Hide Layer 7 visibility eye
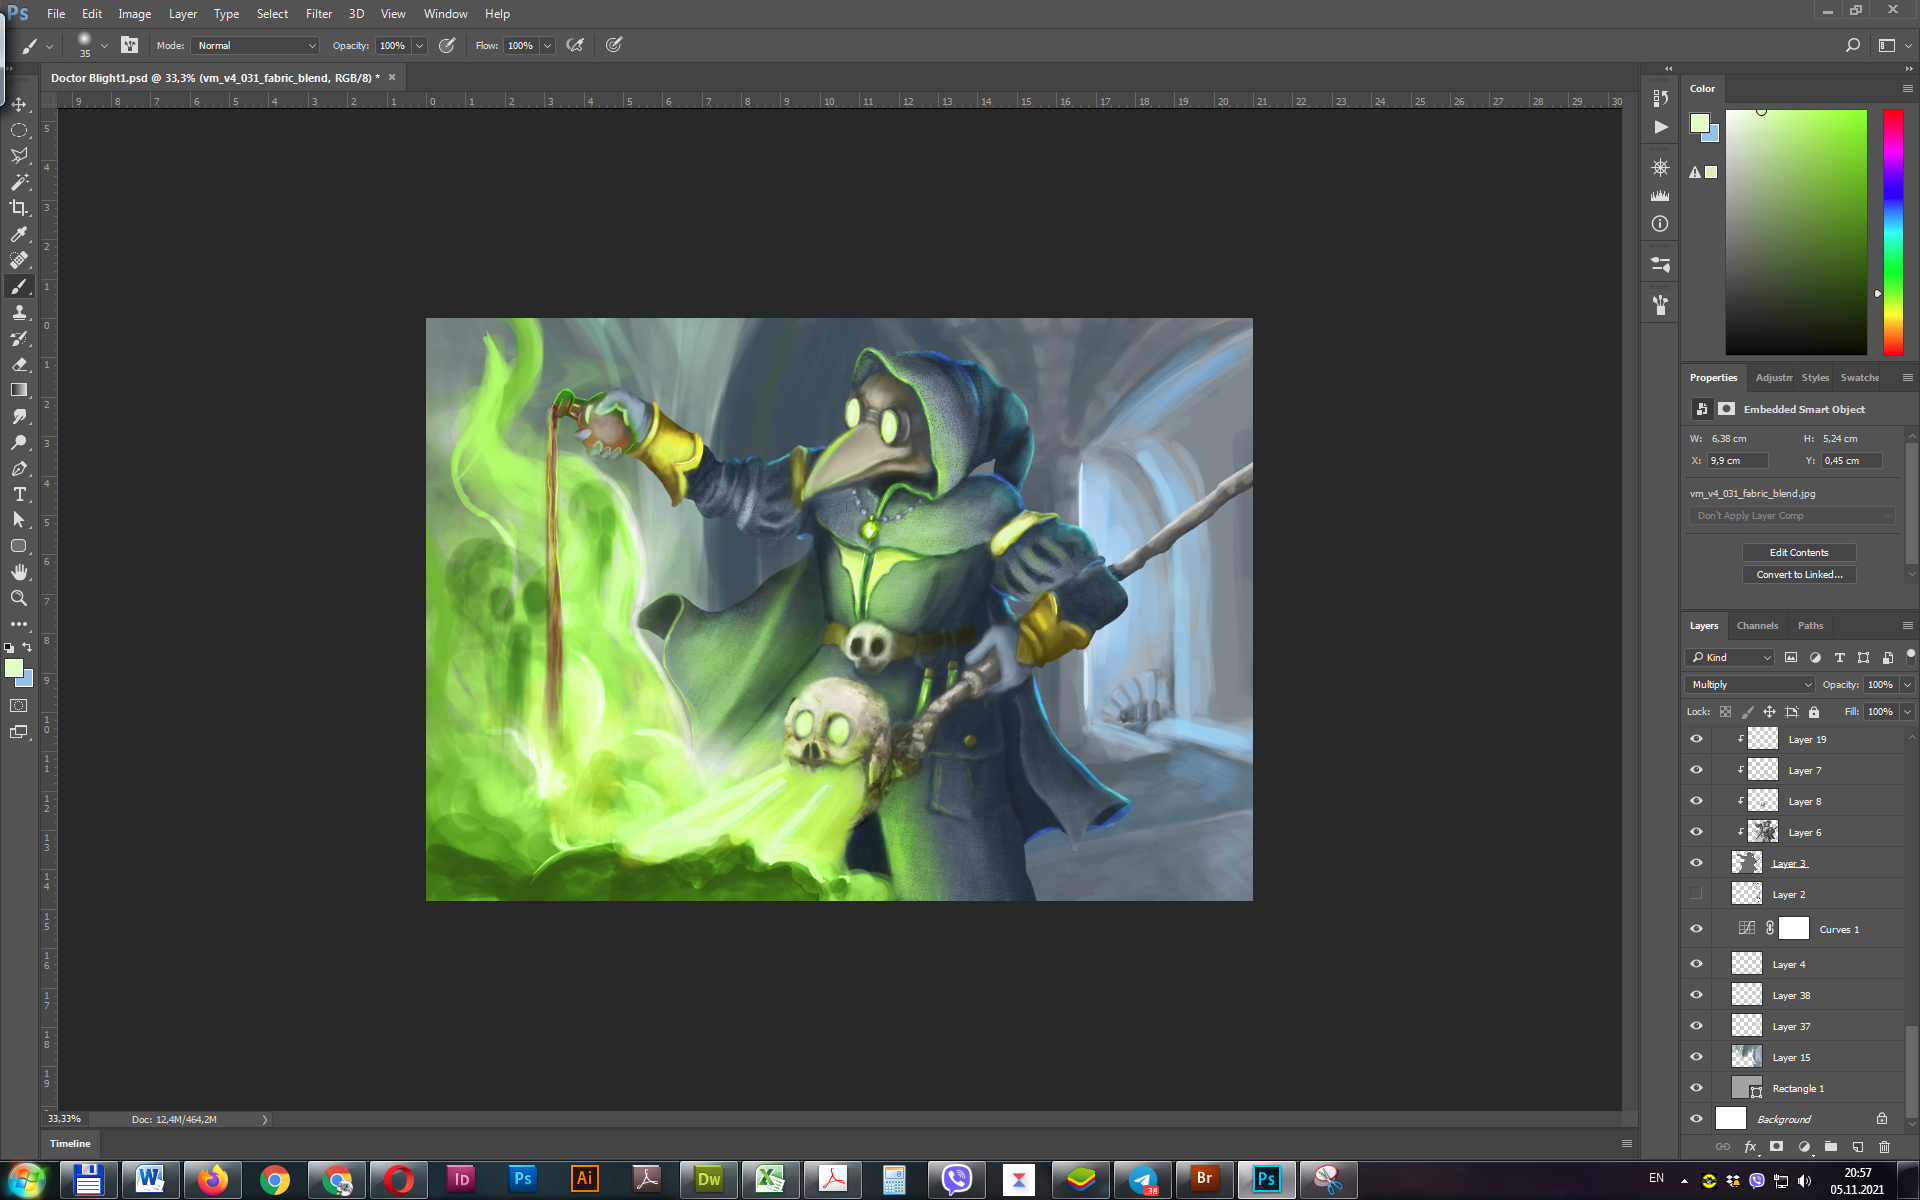This screenshot has height=1200, width=1920. (x=1696, y=771)
